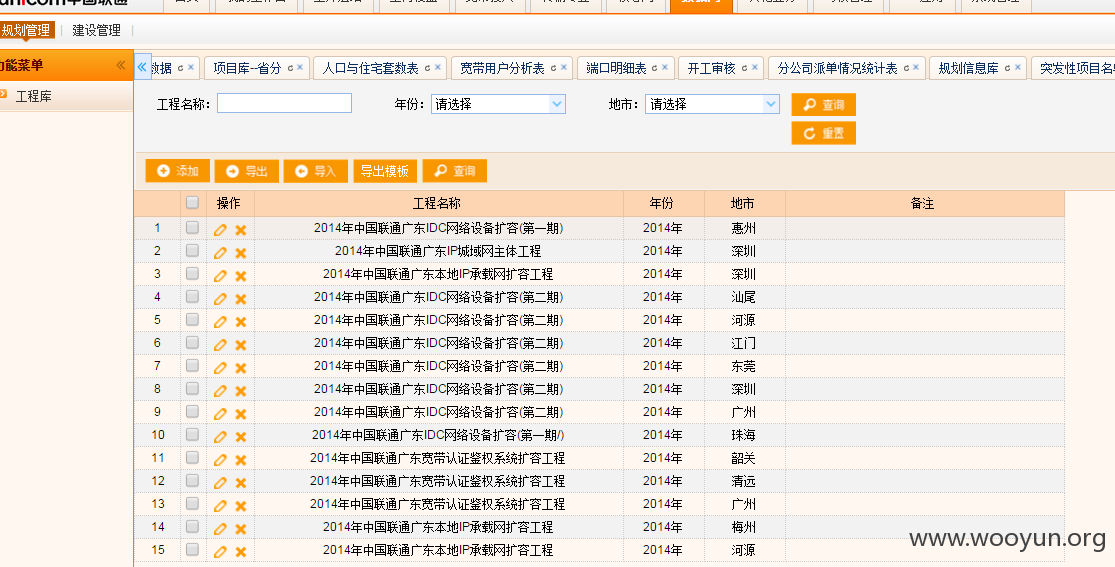Click the 导入 import button
This screenshot has width=1115, height=567.
click(316, 171)
